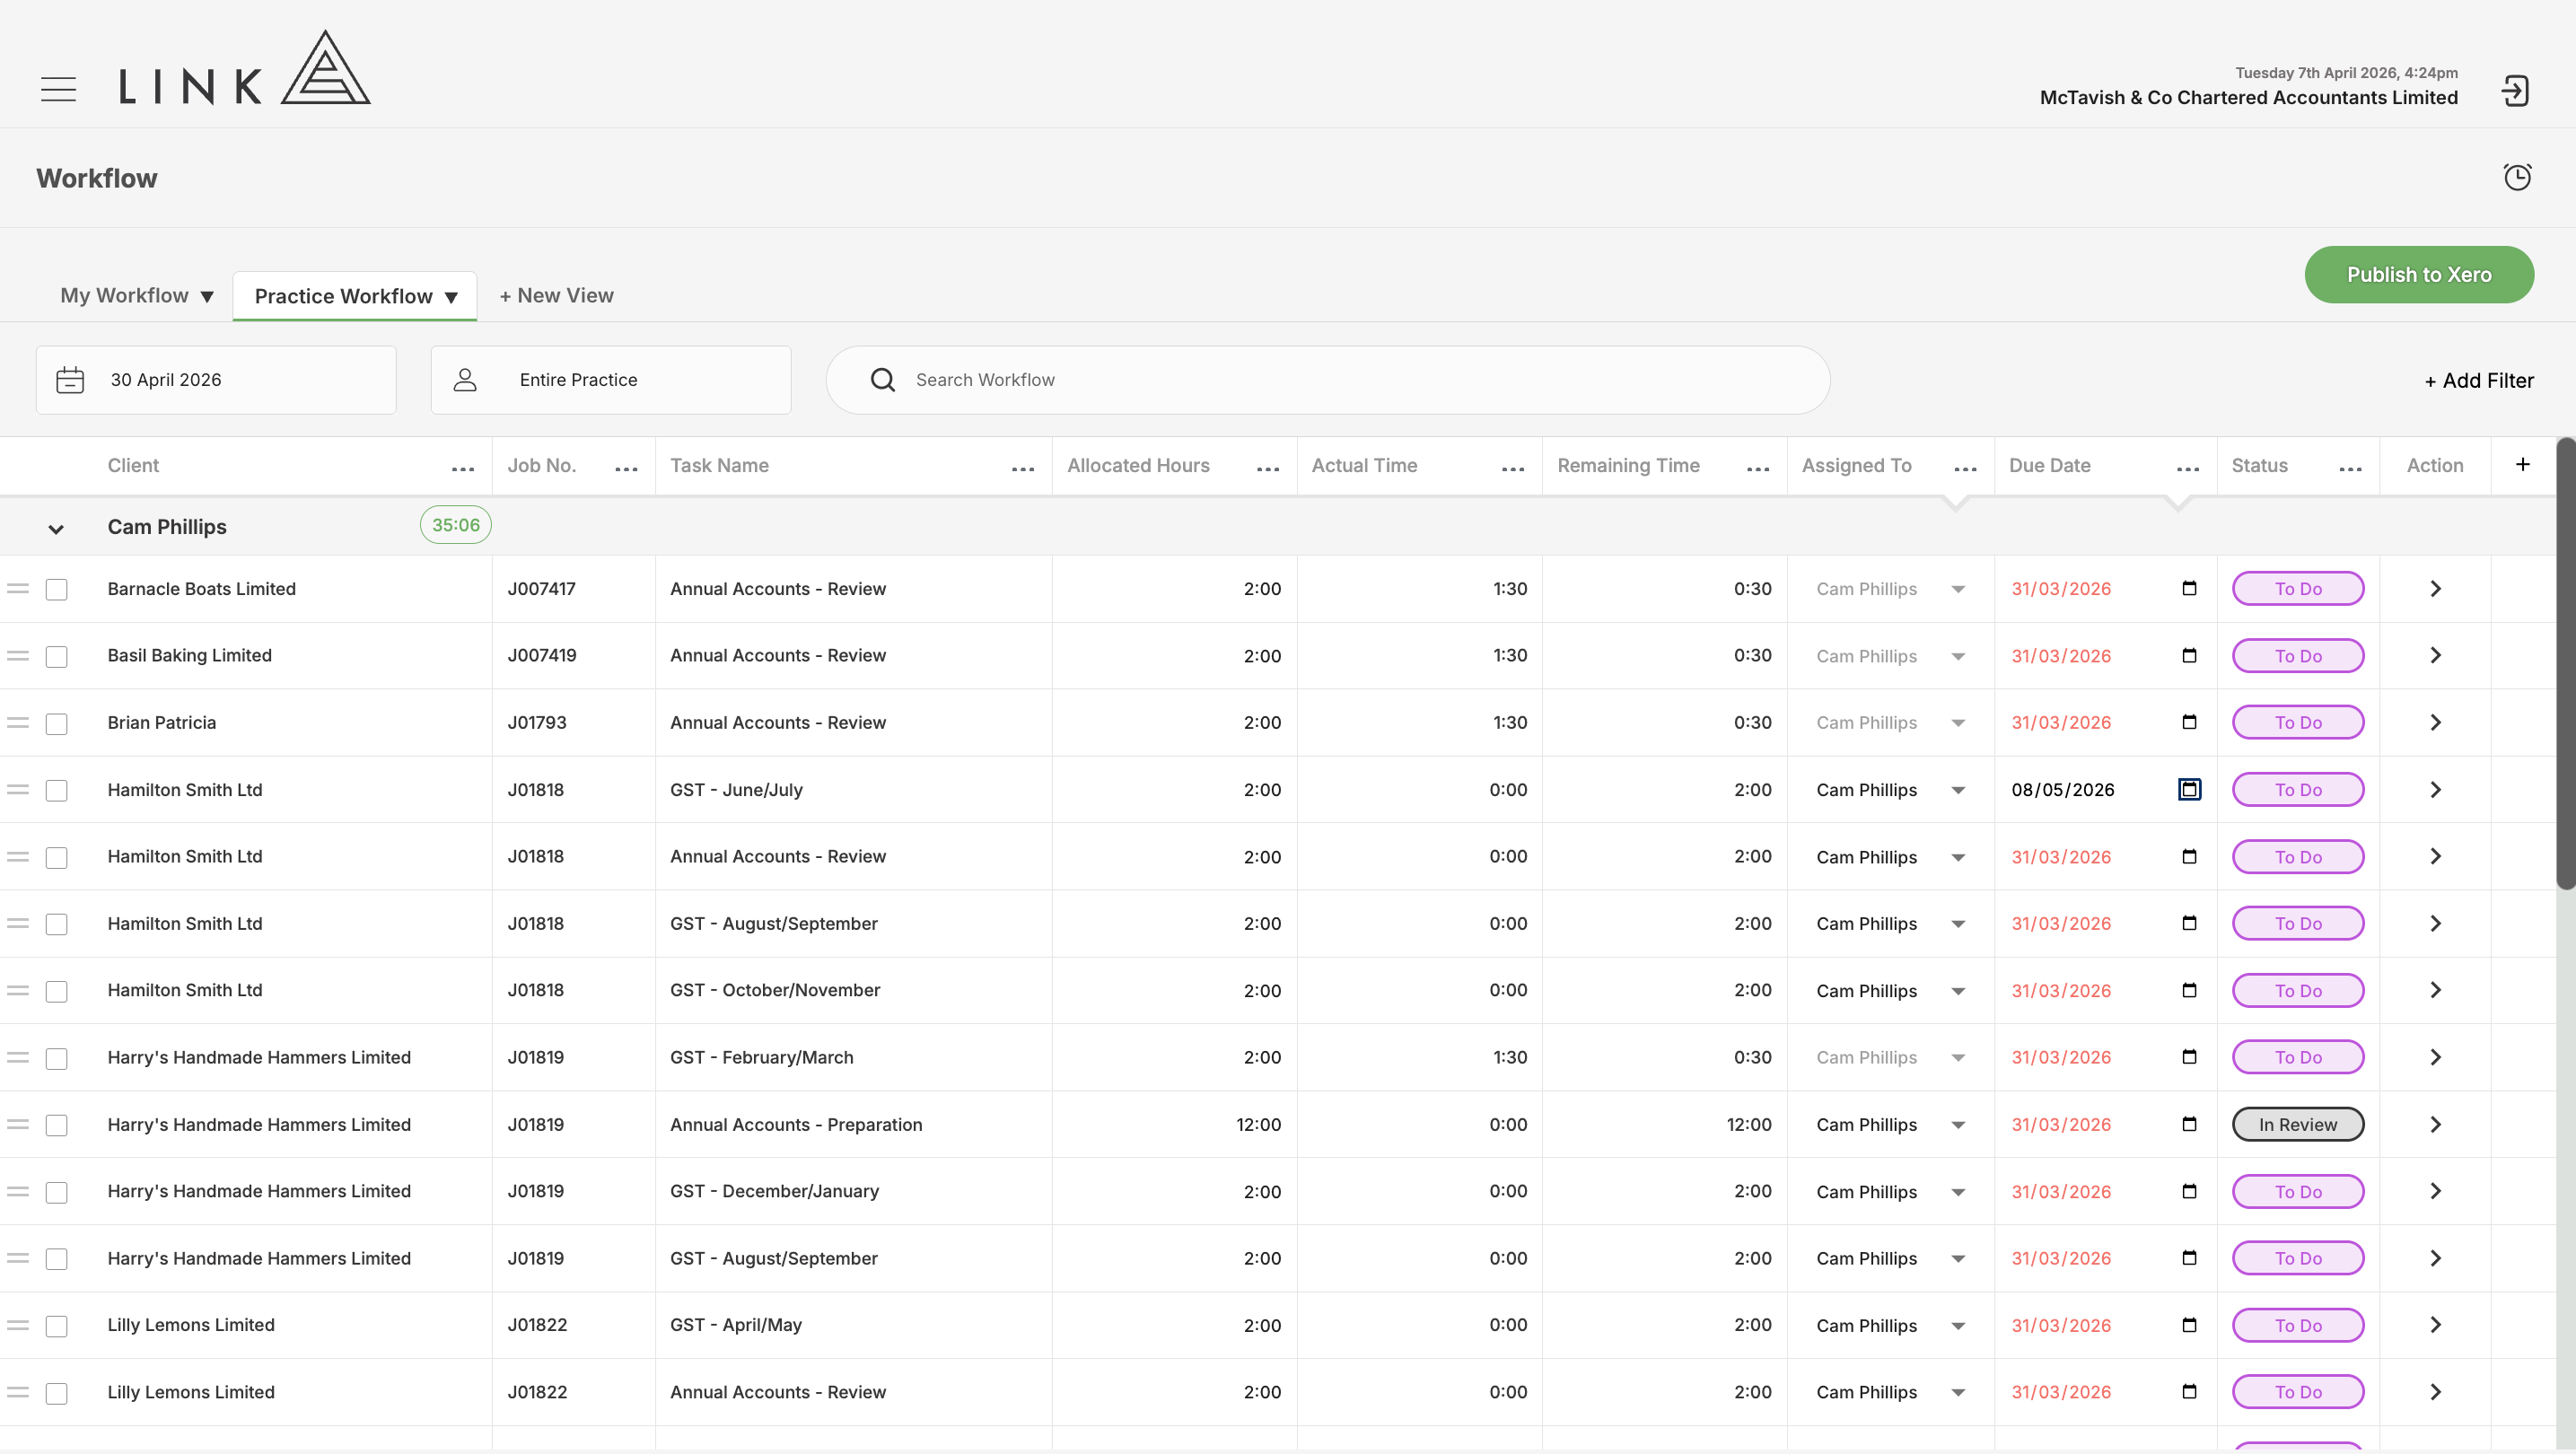
Task: Tick checkbox for Brian Patricia
Action: click(x=57, y=724)
